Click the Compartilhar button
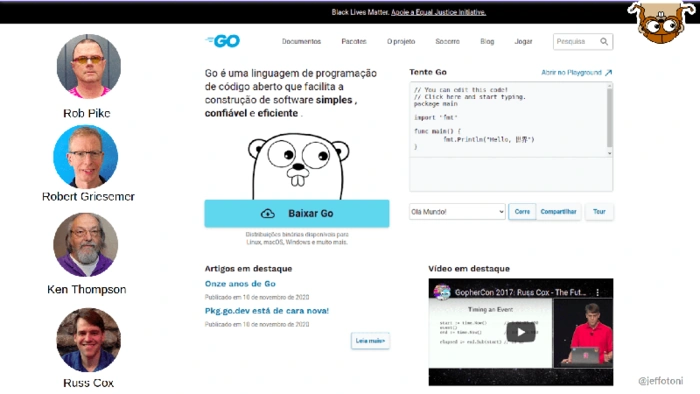This screenshot has width=700, height=394. 558,212
